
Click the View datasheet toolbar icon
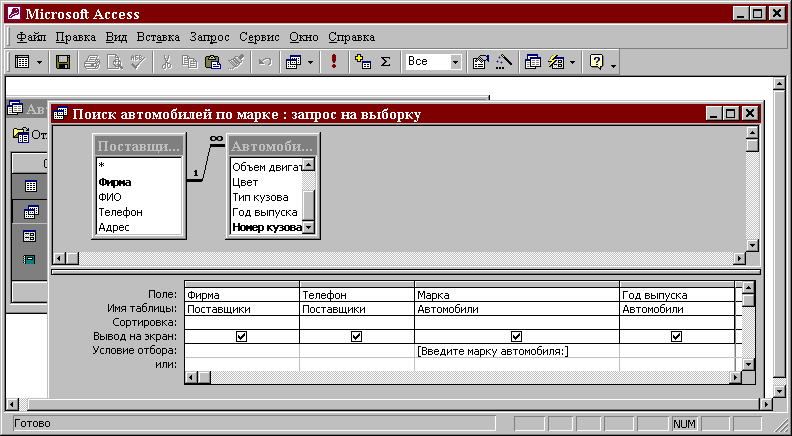click(x=22, y=62)
